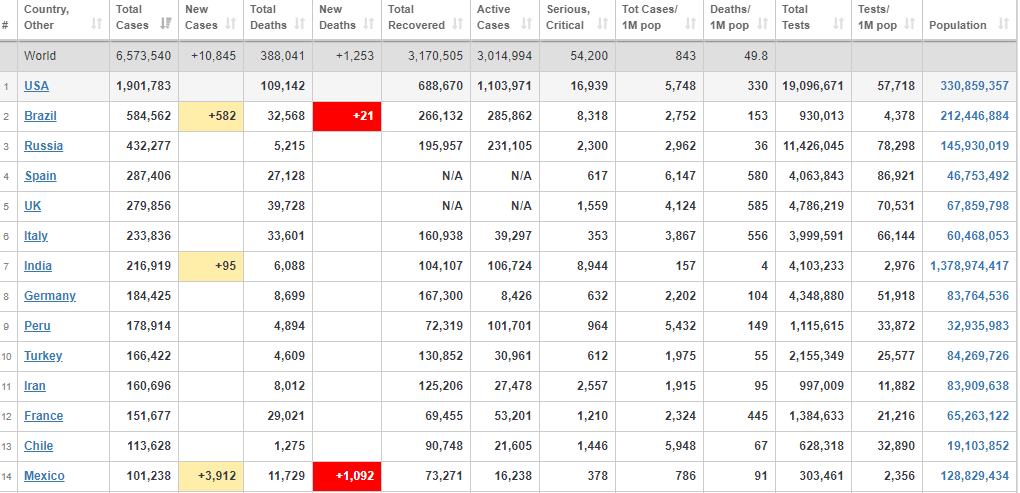The width and height of the screenshot is (1020, 493).
Task: Open the Peru country link
Action: [37, 325]
